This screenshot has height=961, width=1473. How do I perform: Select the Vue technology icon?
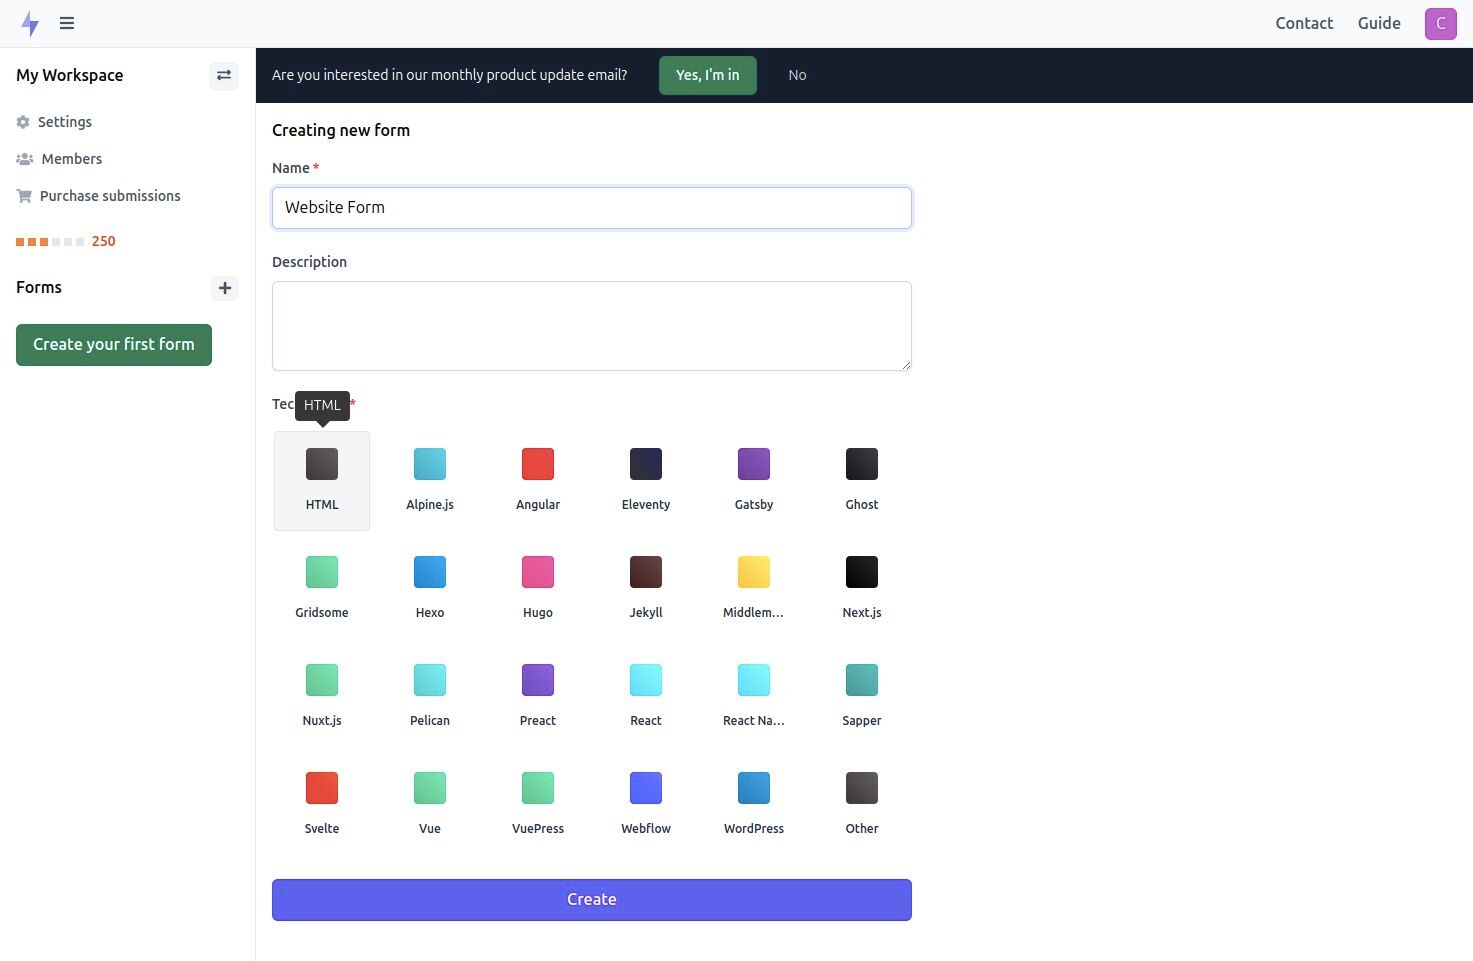429,787
